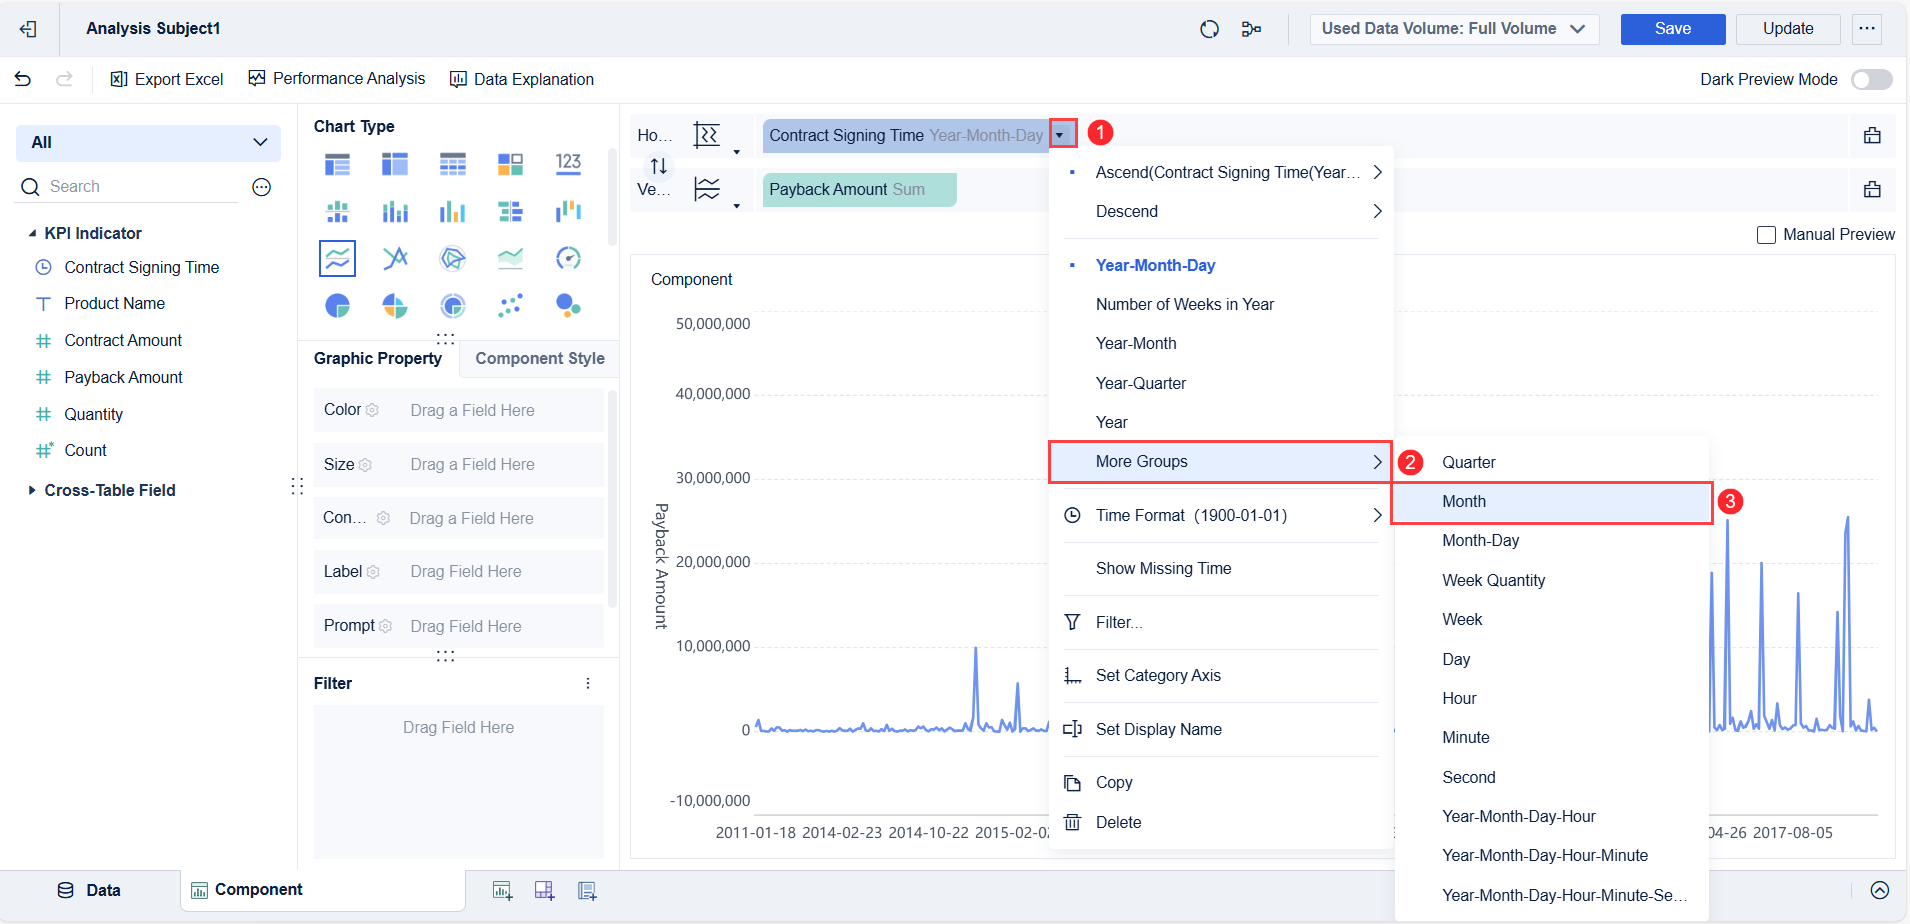Click the undo arrow icon
Screen dimensions: 1910x924
coord(23,79)
